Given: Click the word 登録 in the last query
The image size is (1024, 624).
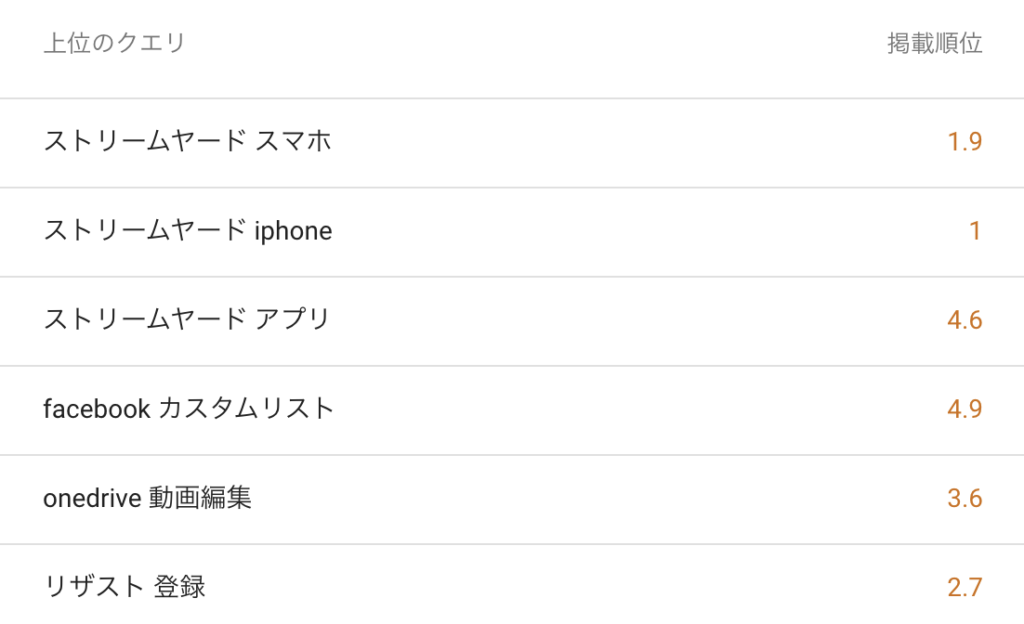Looking at the screenshot, I should tap(180, 587).
